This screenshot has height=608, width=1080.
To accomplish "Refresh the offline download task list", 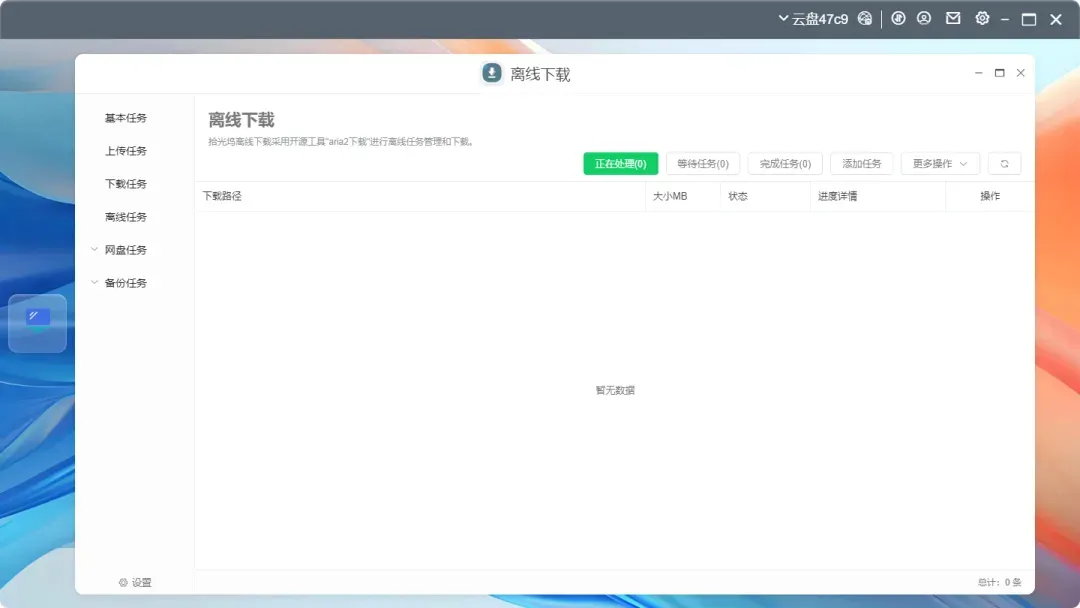I will coord(1004,164).
